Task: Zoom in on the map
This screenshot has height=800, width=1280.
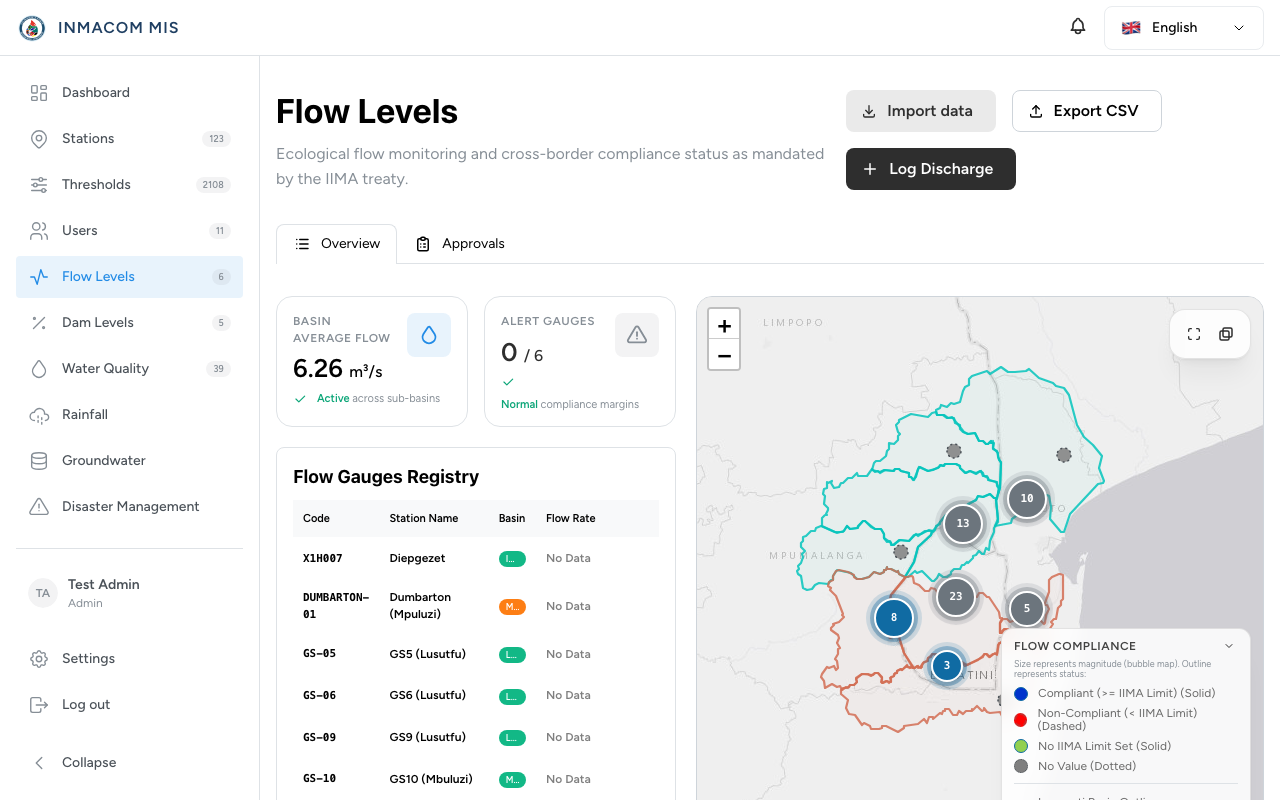Action: [724, 325]
